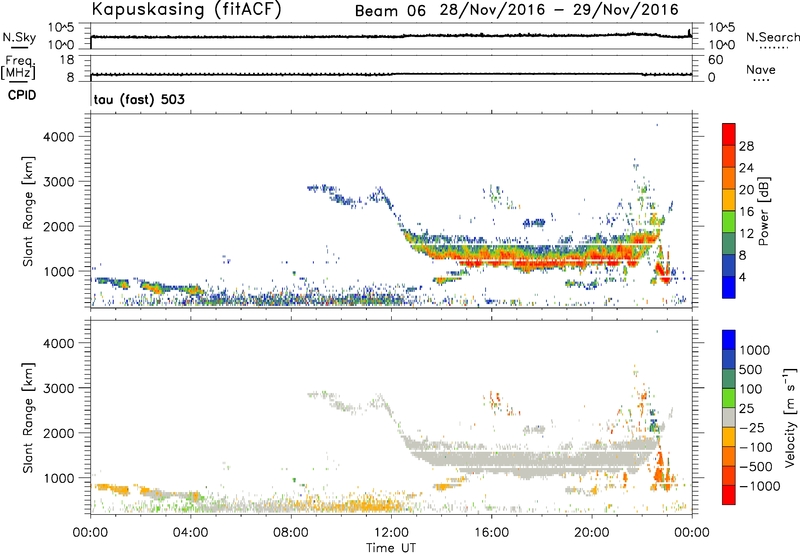Select the Freq. [MHz] axis label
This screenshot has height=554, width=800.
pos(18,67)
